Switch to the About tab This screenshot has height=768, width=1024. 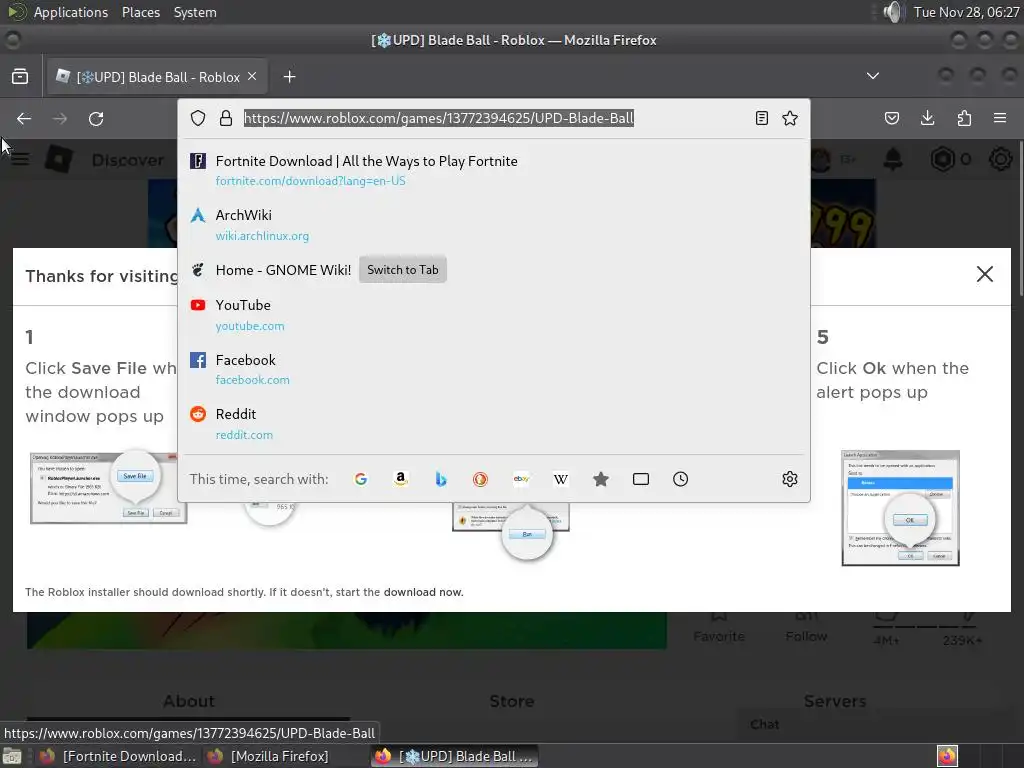pyautogui.click(x=189, y=701)
